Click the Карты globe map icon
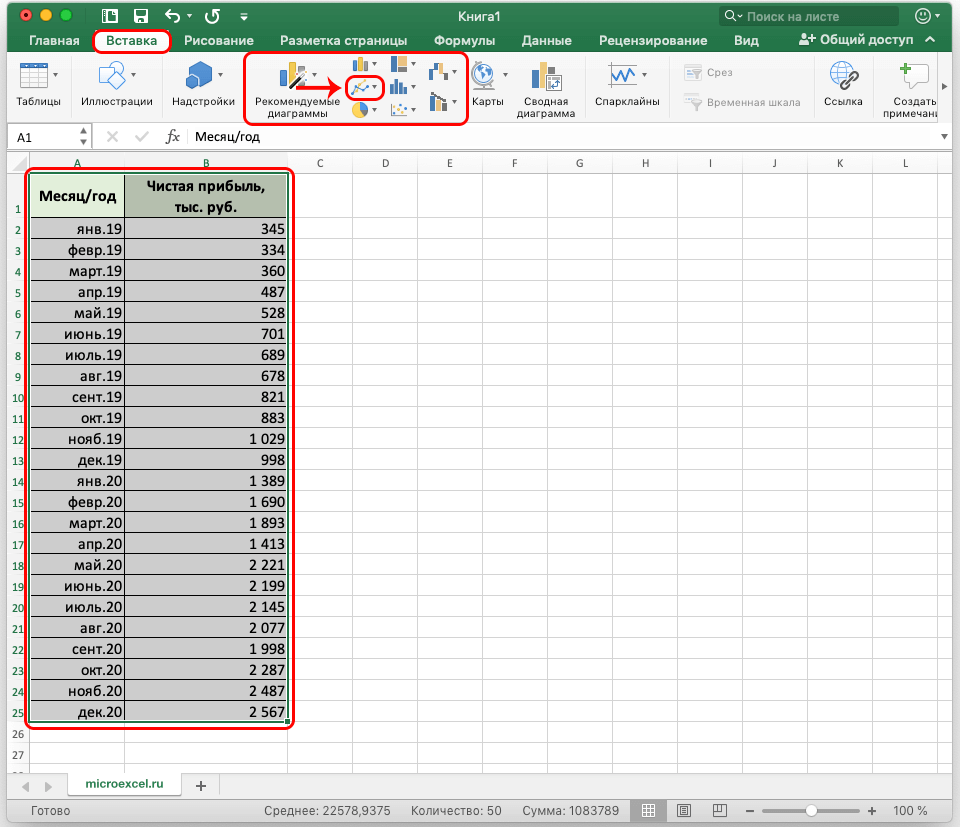The height and width of the screenshot is (827, 960). click(483, 75)
